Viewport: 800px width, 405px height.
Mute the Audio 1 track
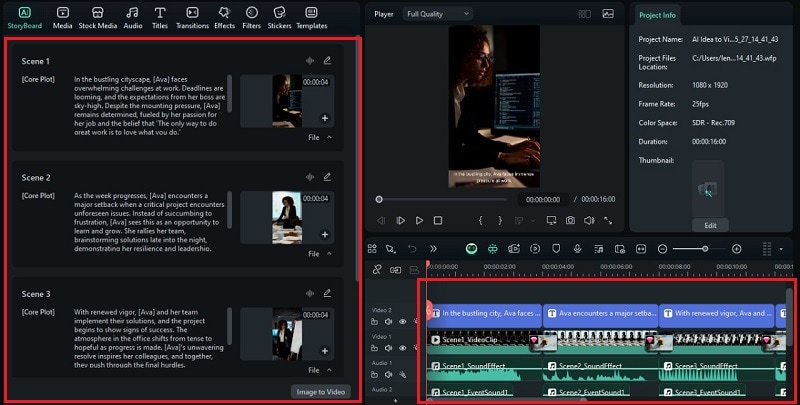coord(388,374)
